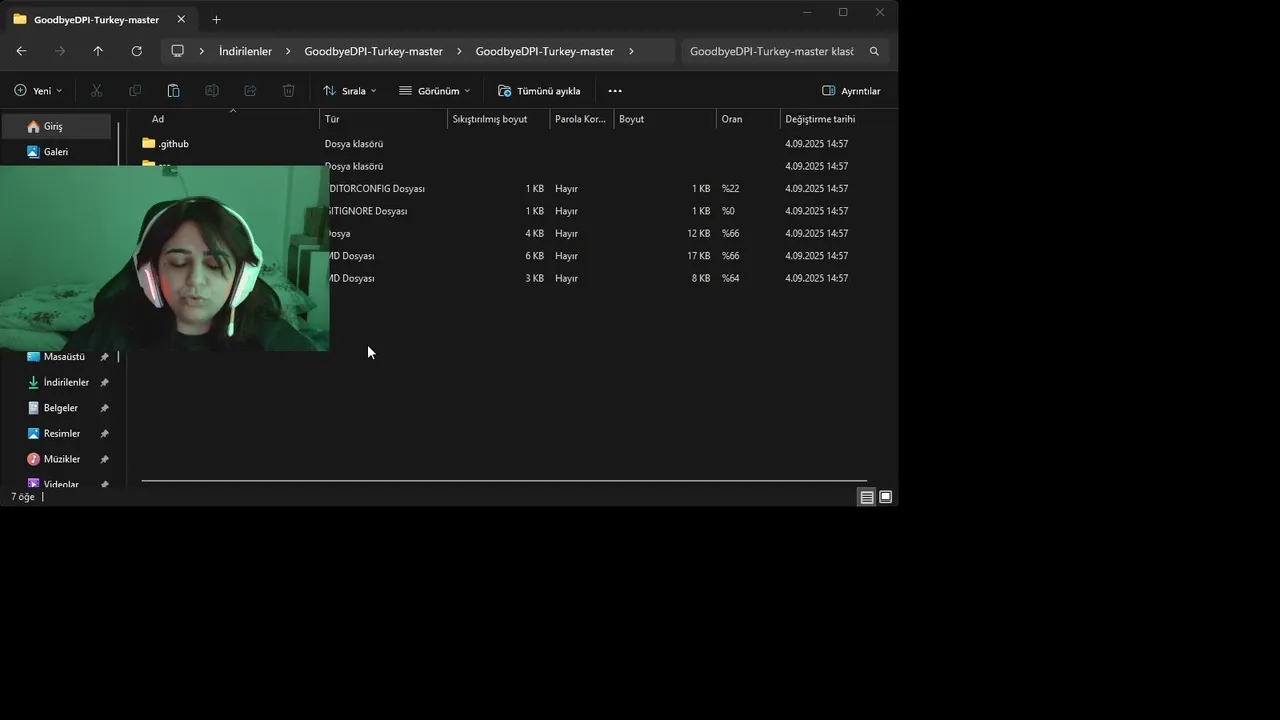Click the .github folder icon
This screenshot has height=720, width=1280.
[149, 144]
